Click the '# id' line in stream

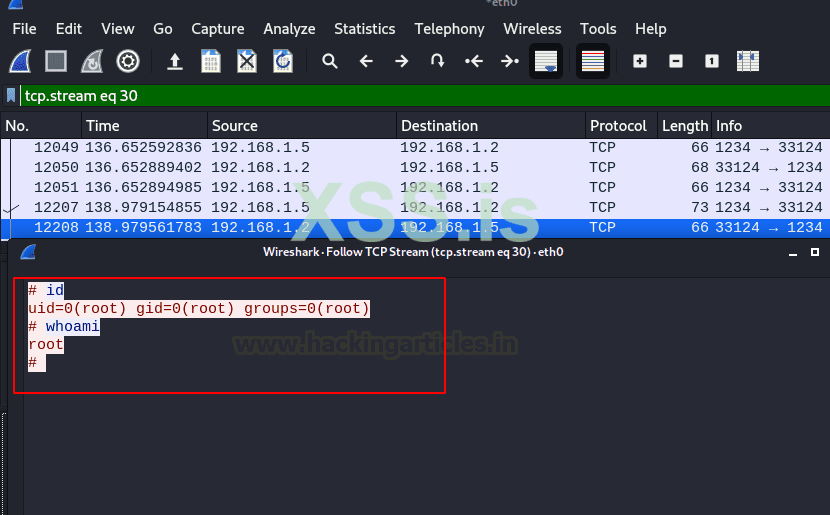[46, 290]
